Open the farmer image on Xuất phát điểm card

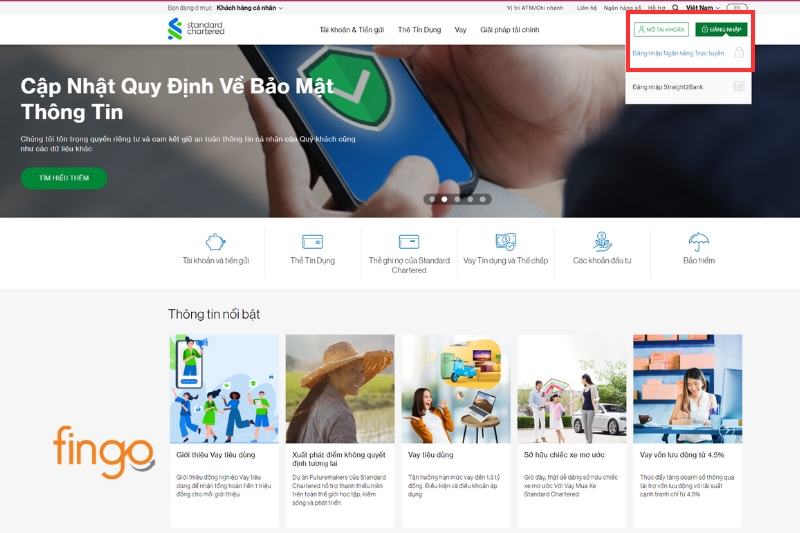(x=340, y=389)
